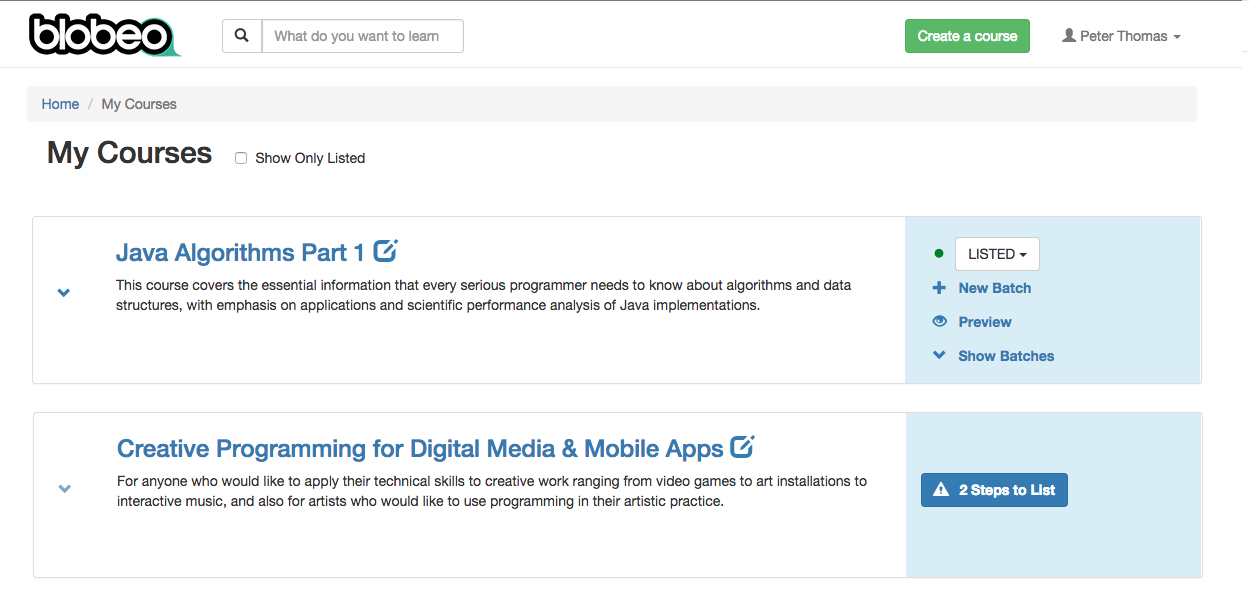The width and height of the screenshot is (1249, 615).
Task: Click the eye icon beside Preview
Action: [939, 322]
